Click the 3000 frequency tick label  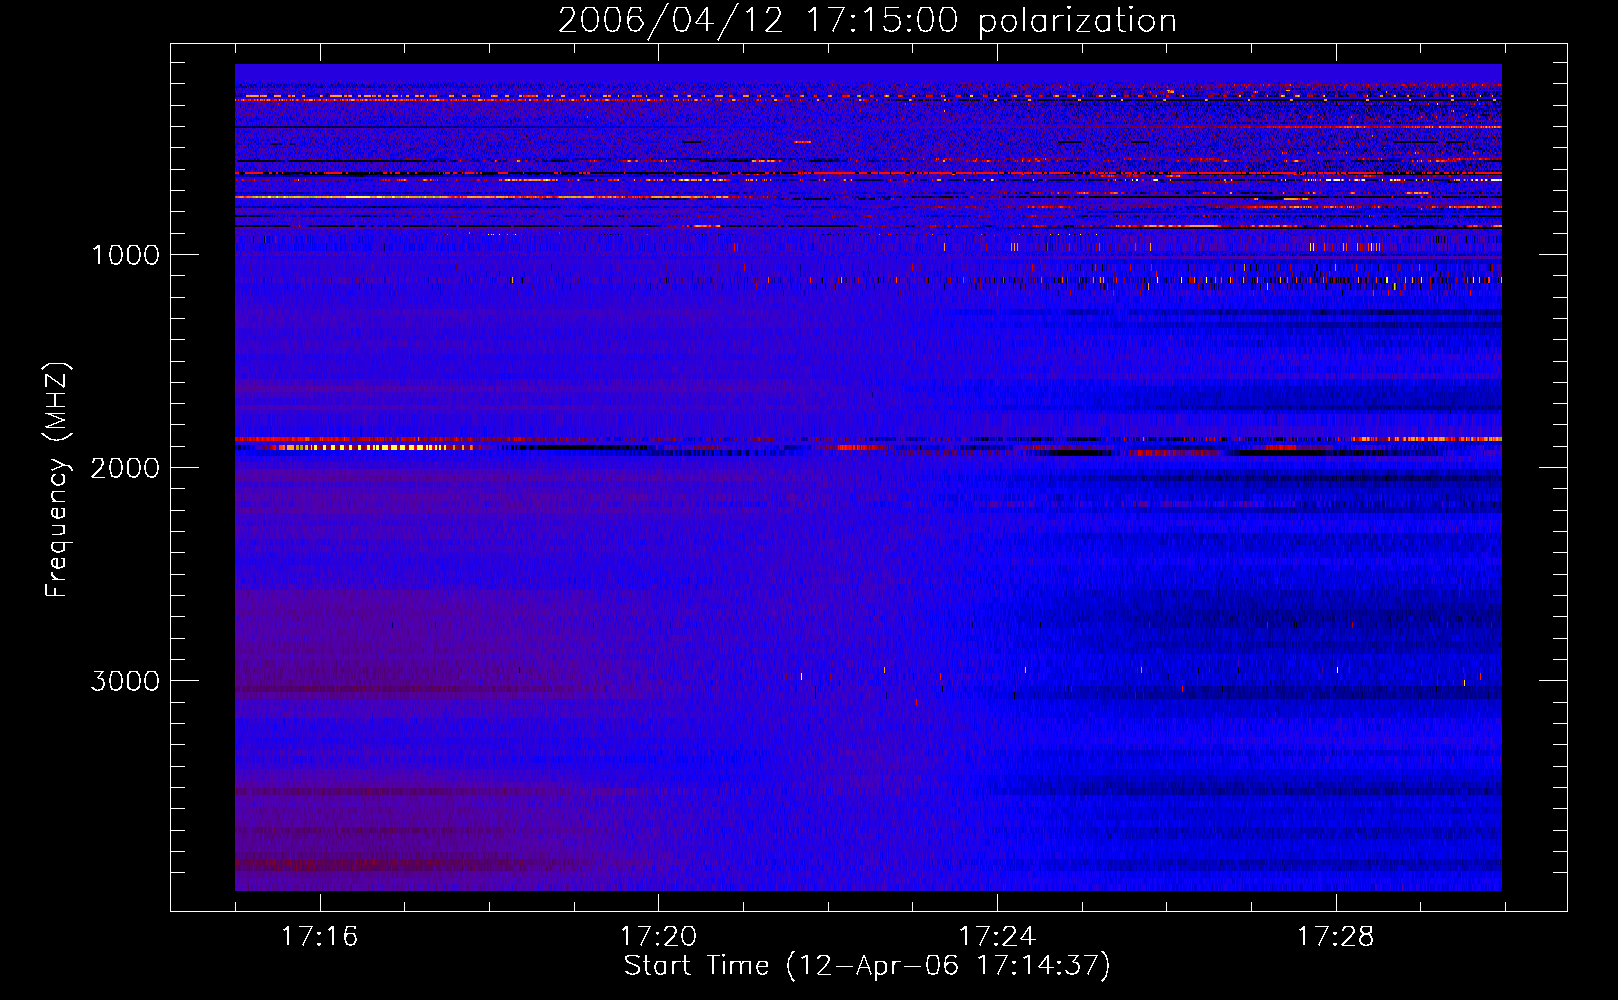[125, 681]
